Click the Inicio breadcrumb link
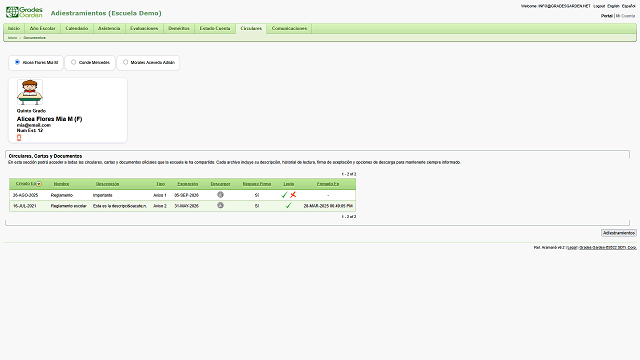Screen dimensions: 640x360 pyautogui.click(x=13, y=38)
